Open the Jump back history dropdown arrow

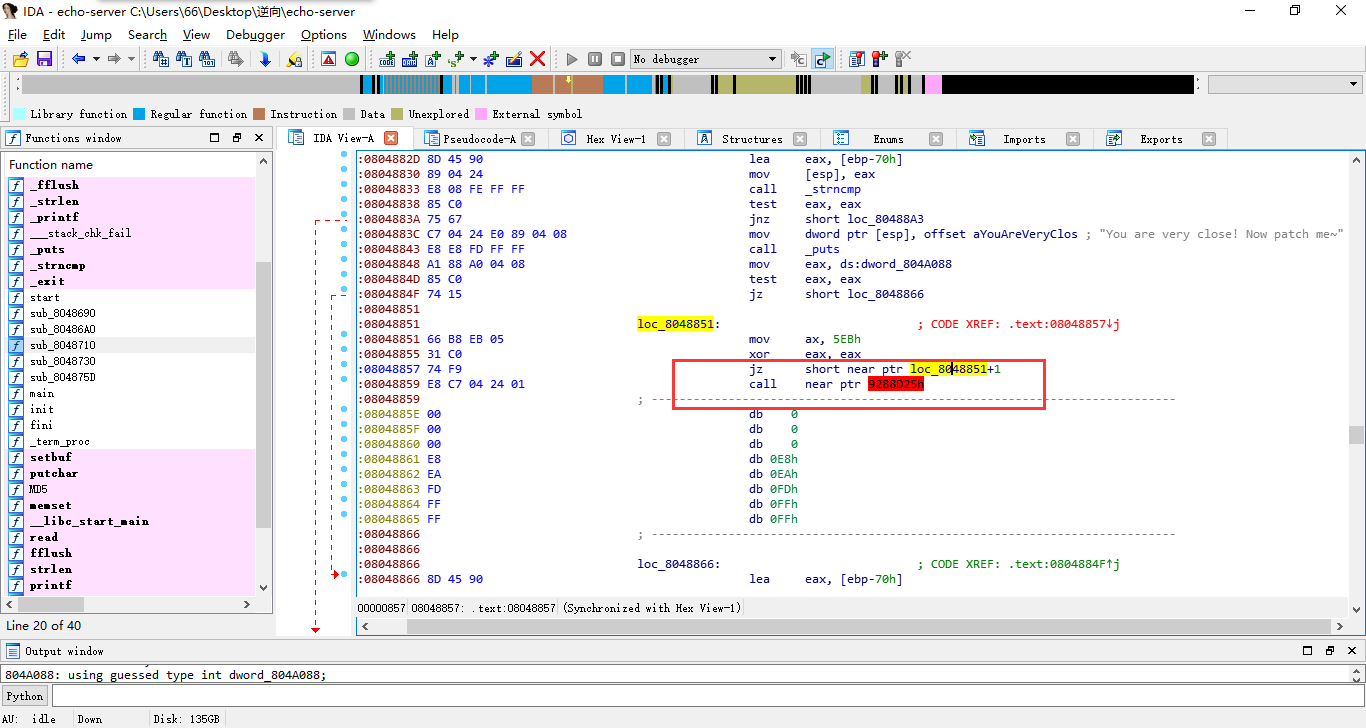point(95,59)
